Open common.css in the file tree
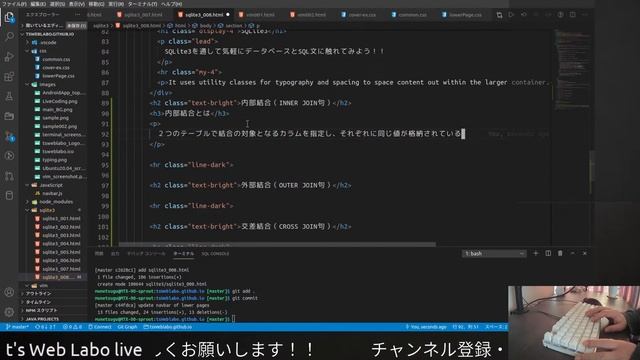 coord(56,59)
